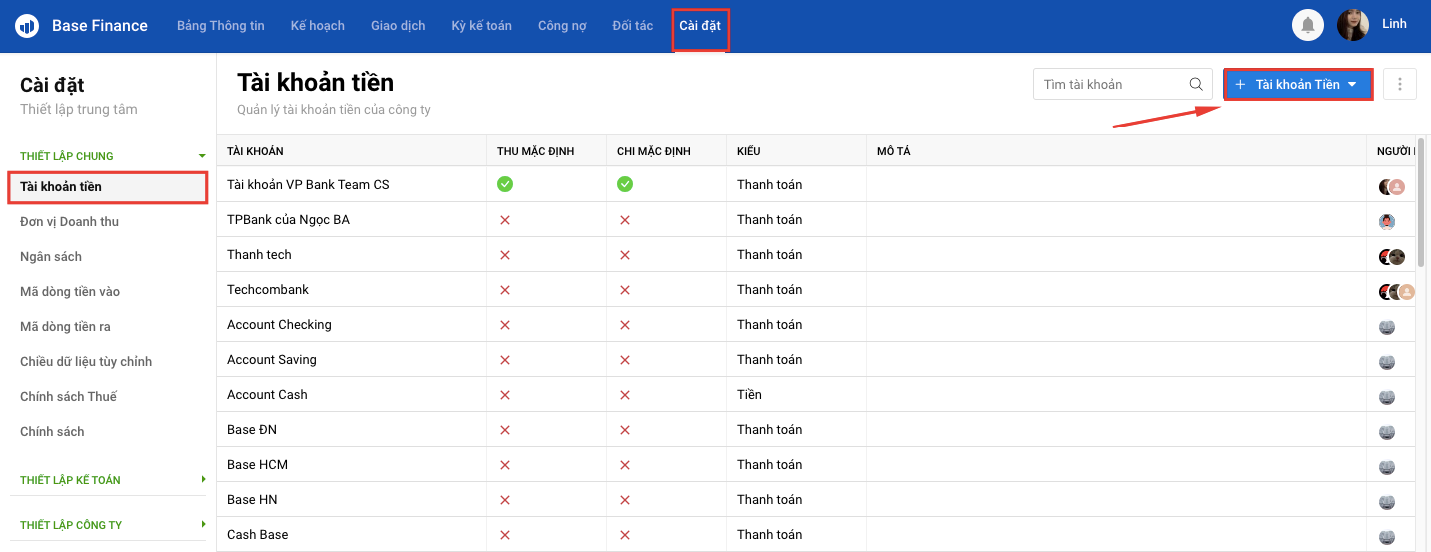Click user avatar for TPBank của Ngọc BA
Screen dimensions: 1431x552
point(1387,222)
